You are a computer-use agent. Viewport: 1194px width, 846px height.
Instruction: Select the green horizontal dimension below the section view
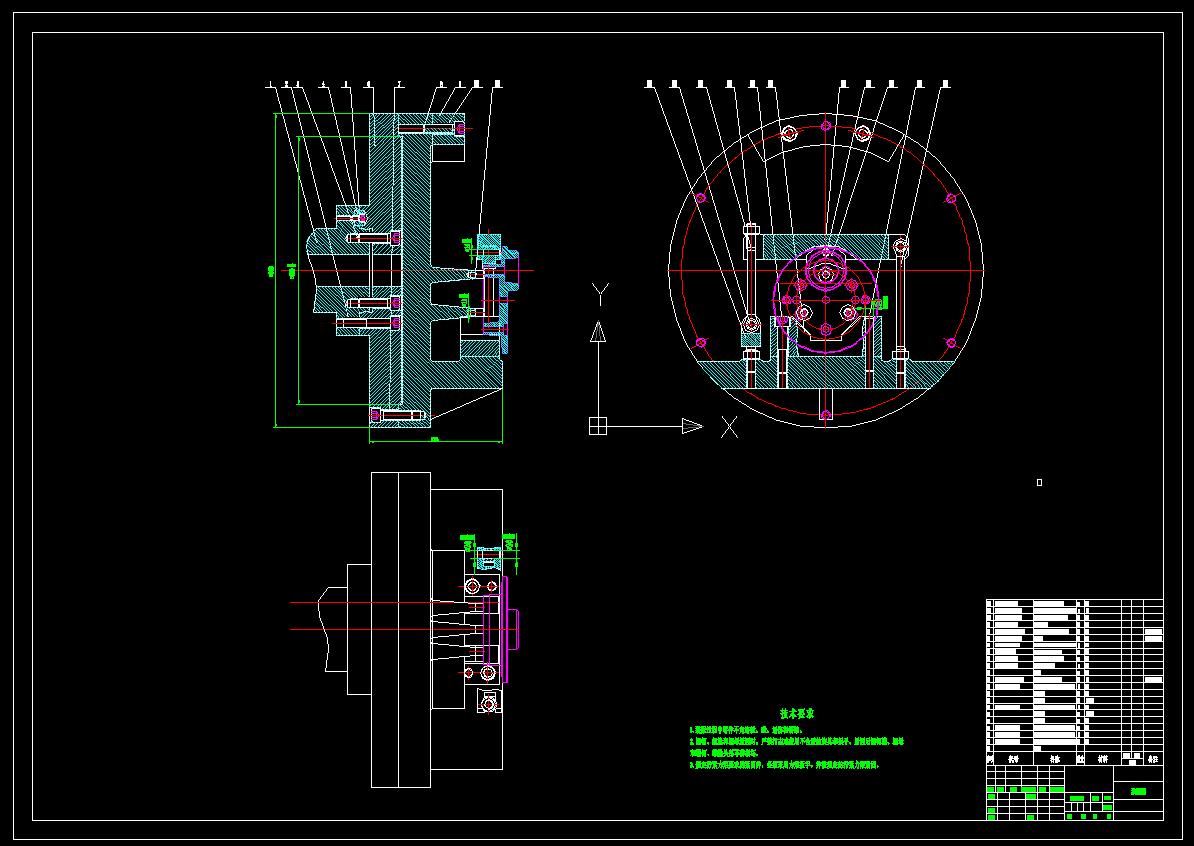(x=436, y=439)
